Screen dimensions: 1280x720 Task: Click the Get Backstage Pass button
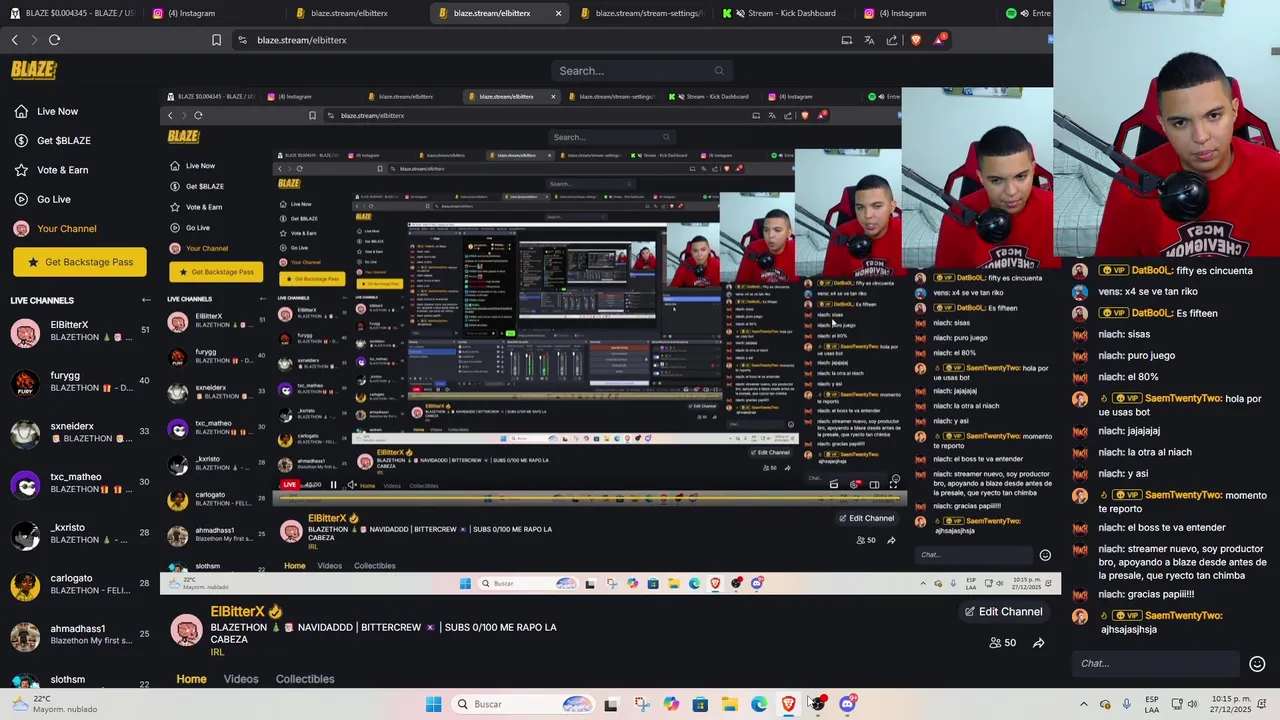pyautogui.click(x=80, y=262)
